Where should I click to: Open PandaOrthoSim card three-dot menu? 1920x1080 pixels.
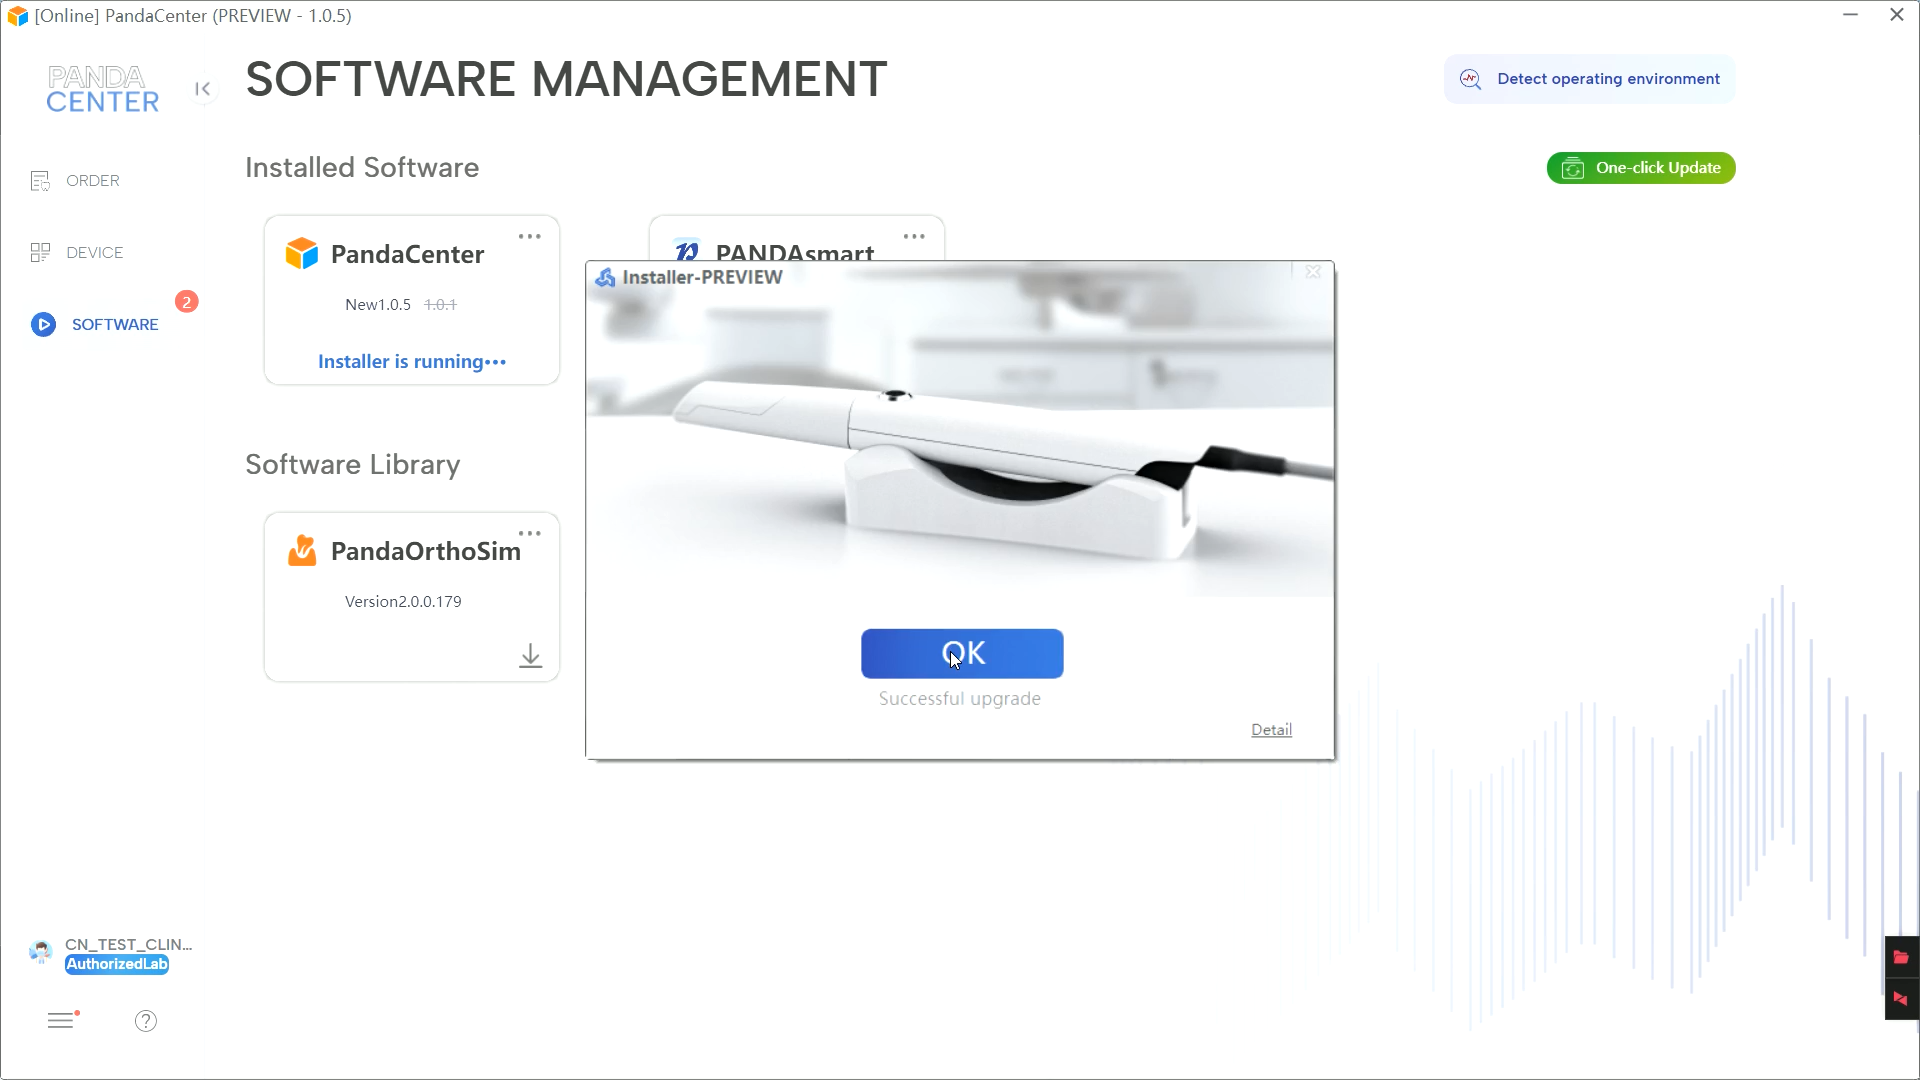[529, 534]
